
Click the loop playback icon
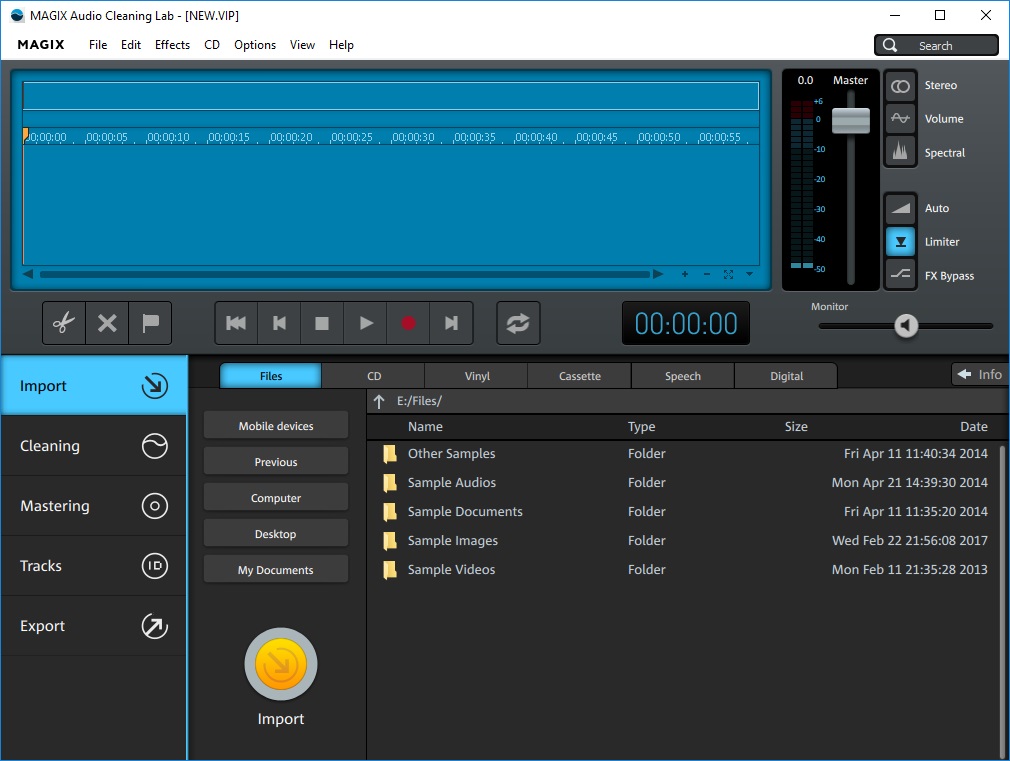tap(518, 322)
